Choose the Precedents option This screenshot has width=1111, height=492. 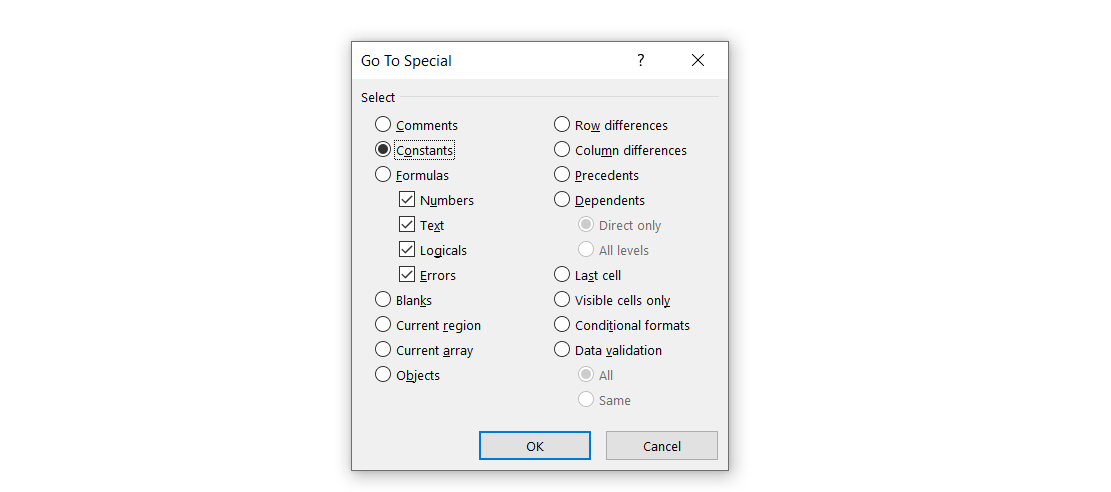pos(562,175)
